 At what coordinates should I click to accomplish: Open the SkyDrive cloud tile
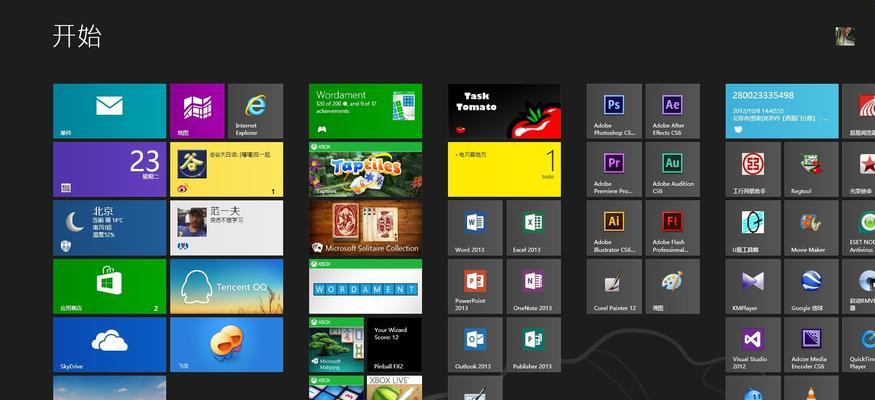point(109,344)
